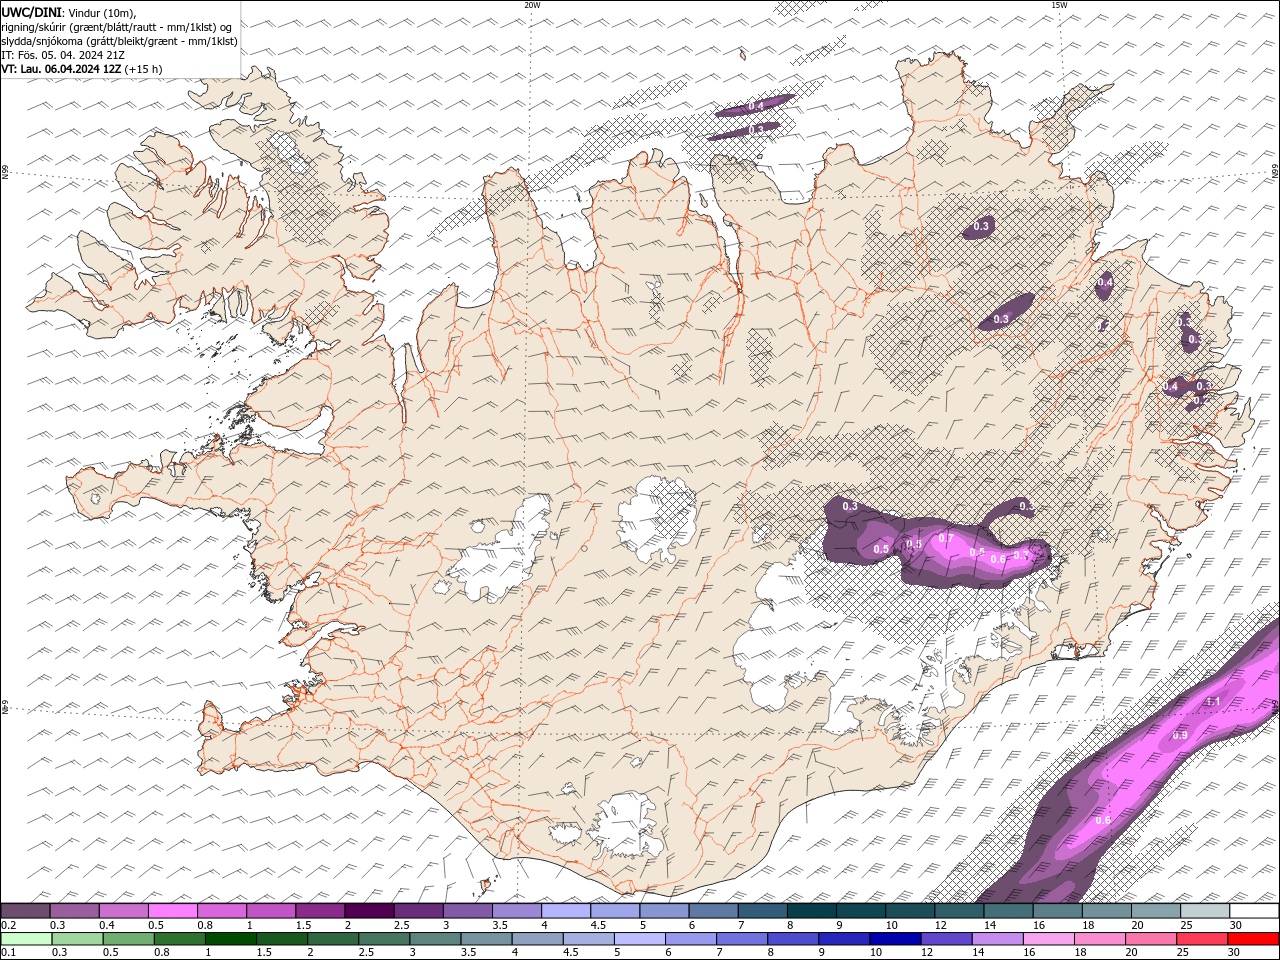Click the white 30 swatch in the upper scale

pos(1254,911)
